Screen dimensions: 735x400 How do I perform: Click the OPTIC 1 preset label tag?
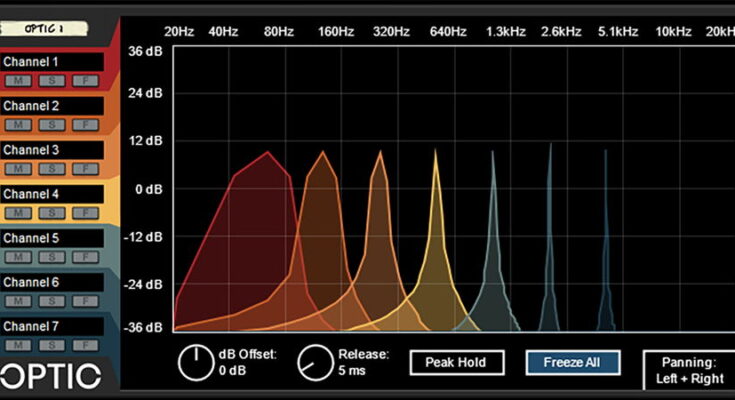[x=43, y=28]
